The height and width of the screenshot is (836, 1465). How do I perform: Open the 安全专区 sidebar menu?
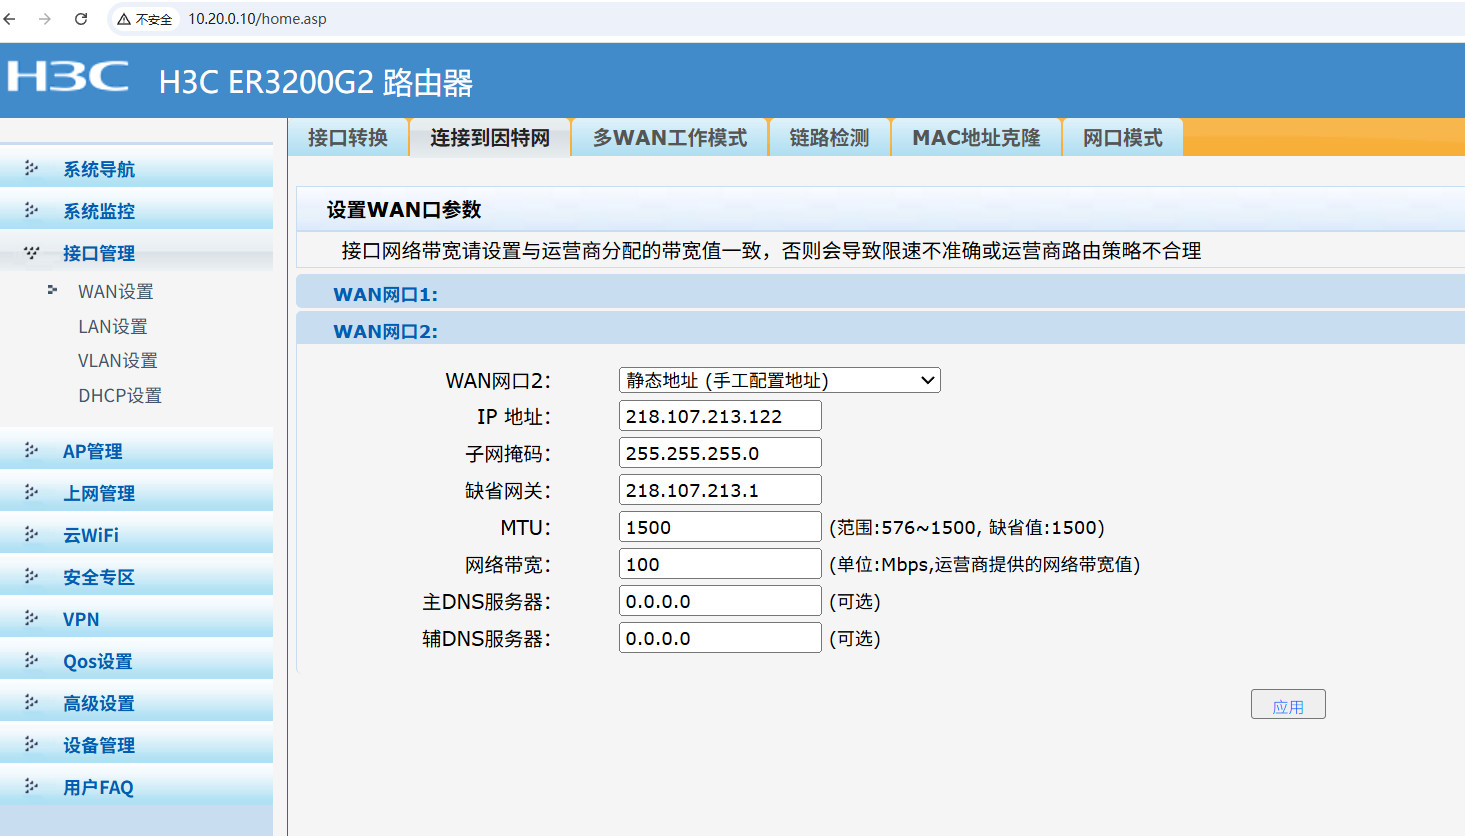click(98, 577)
